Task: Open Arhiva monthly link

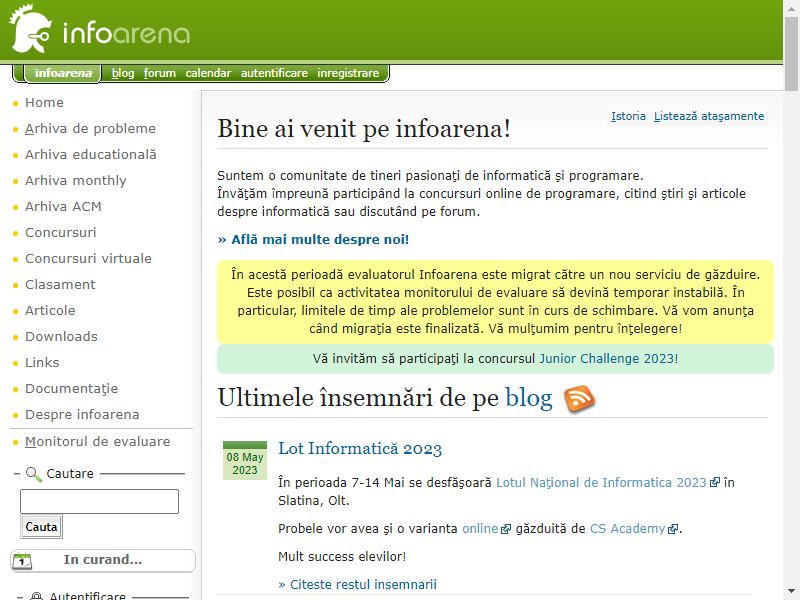Action: click(x=76, y=181)
